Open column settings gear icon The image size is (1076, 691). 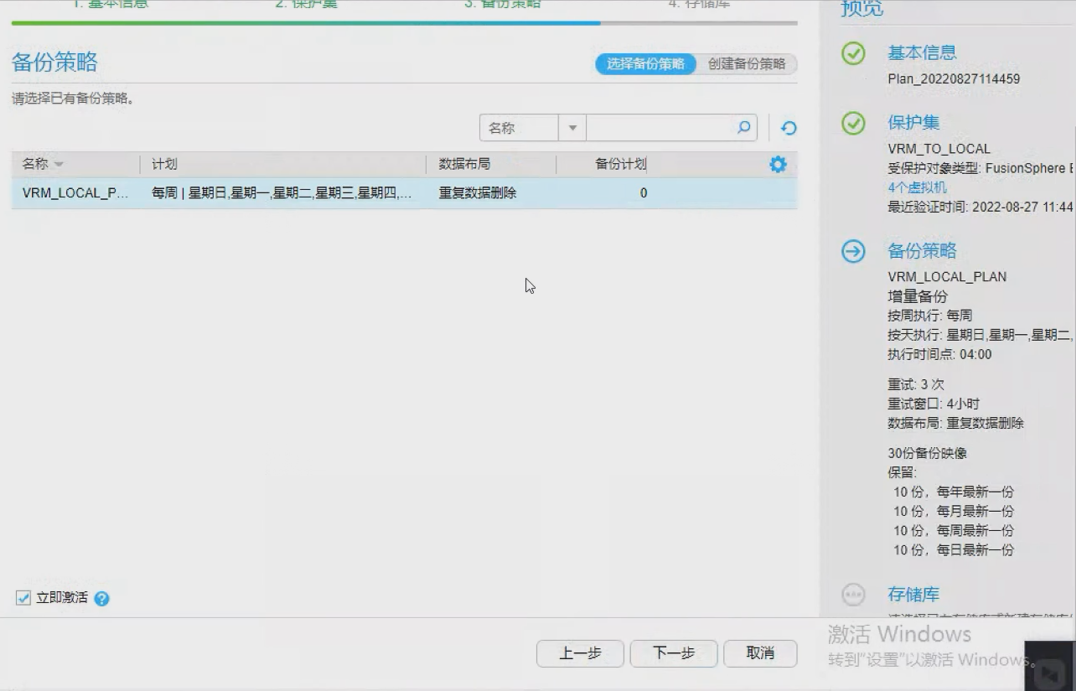pos(777,165)
